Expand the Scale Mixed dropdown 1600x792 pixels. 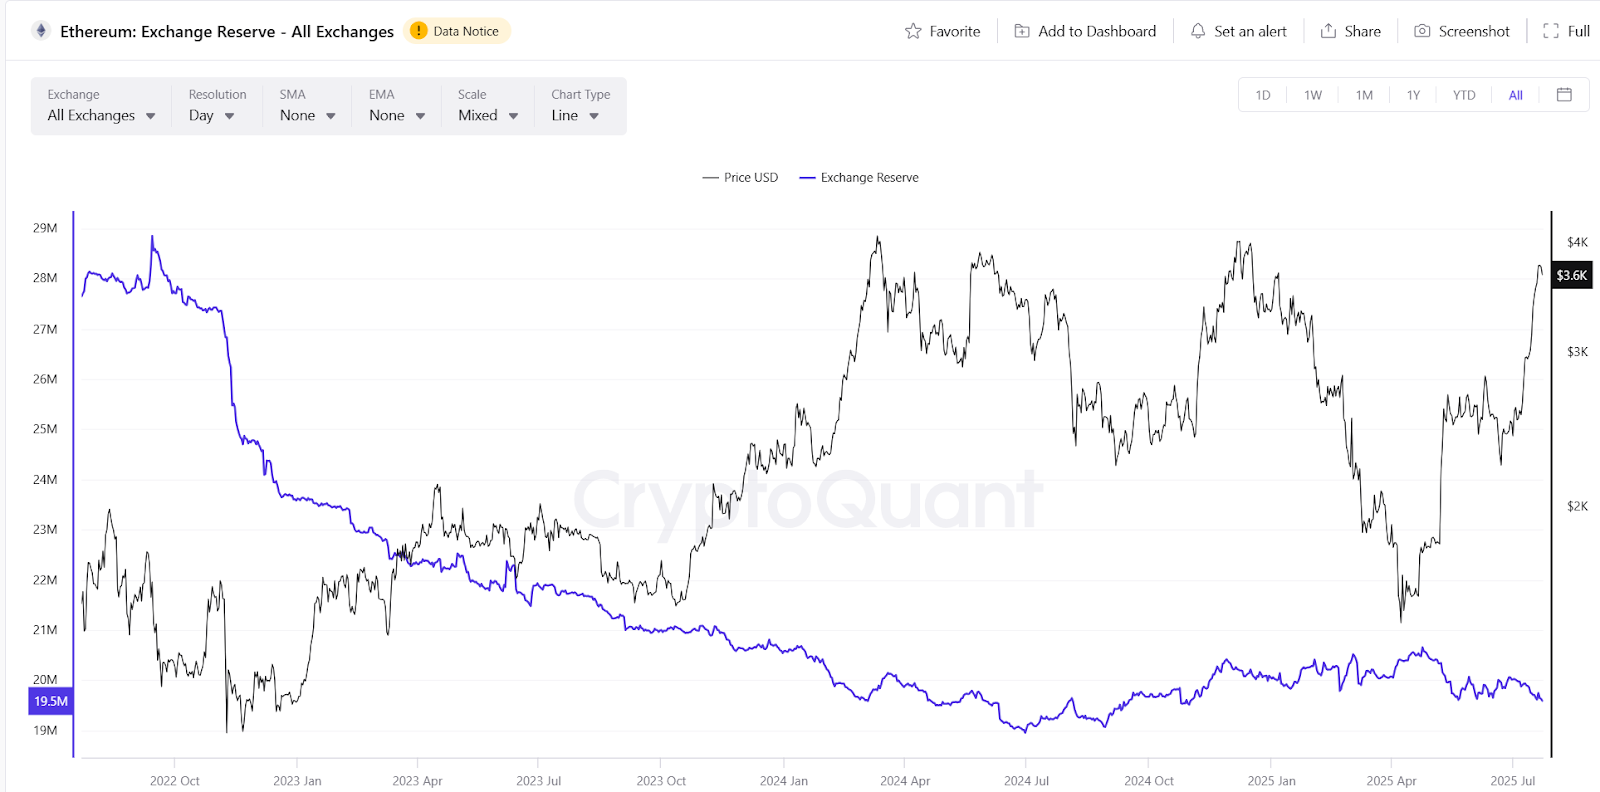[488, 116]
